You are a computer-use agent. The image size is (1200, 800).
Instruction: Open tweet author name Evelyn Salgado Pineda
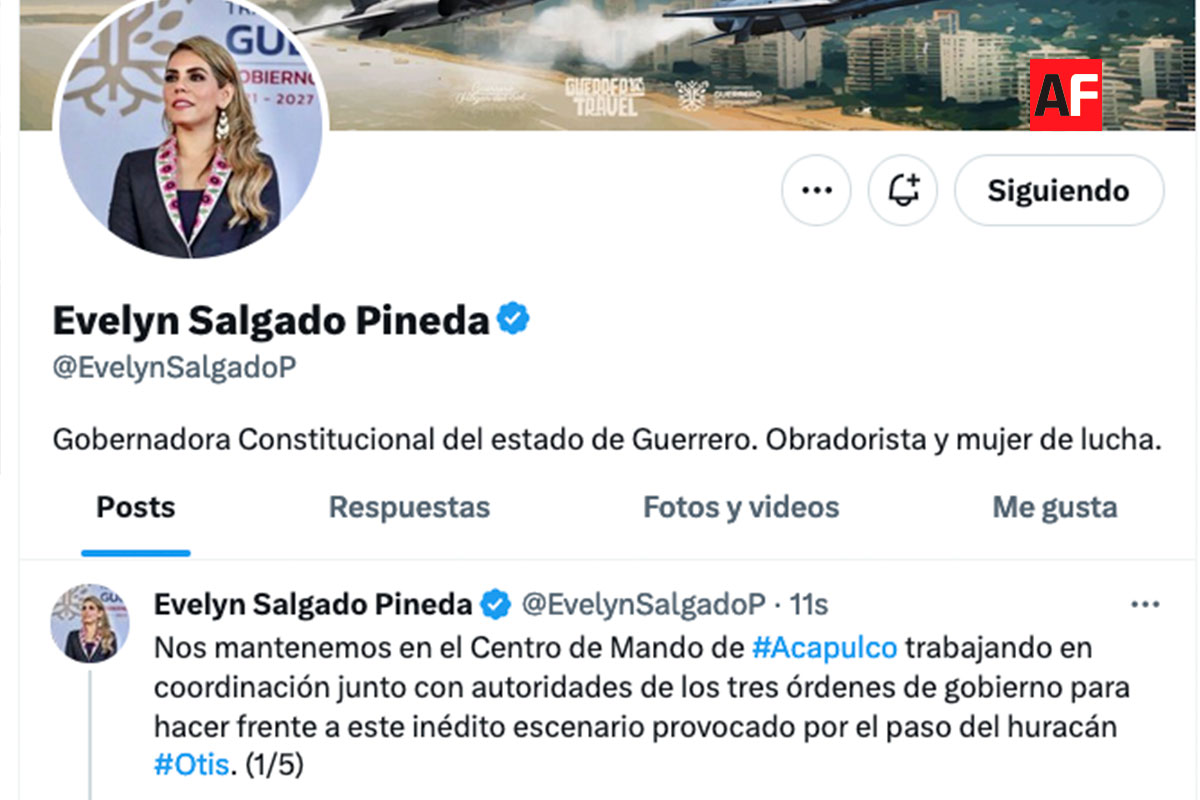pos(313,605)
